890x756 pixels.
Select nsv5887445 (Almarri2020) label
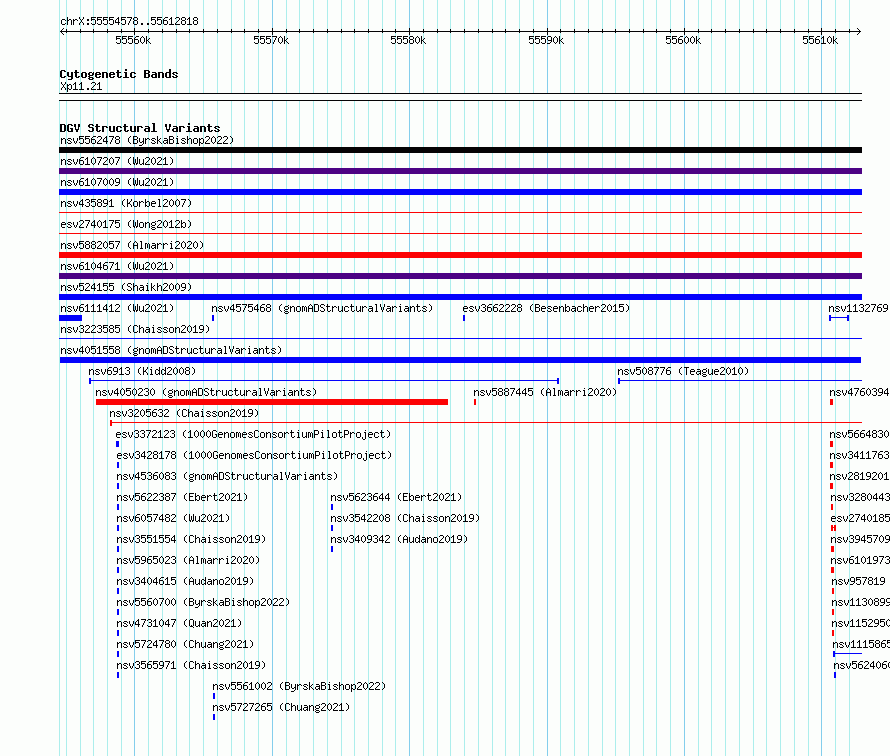click(545, 392)
